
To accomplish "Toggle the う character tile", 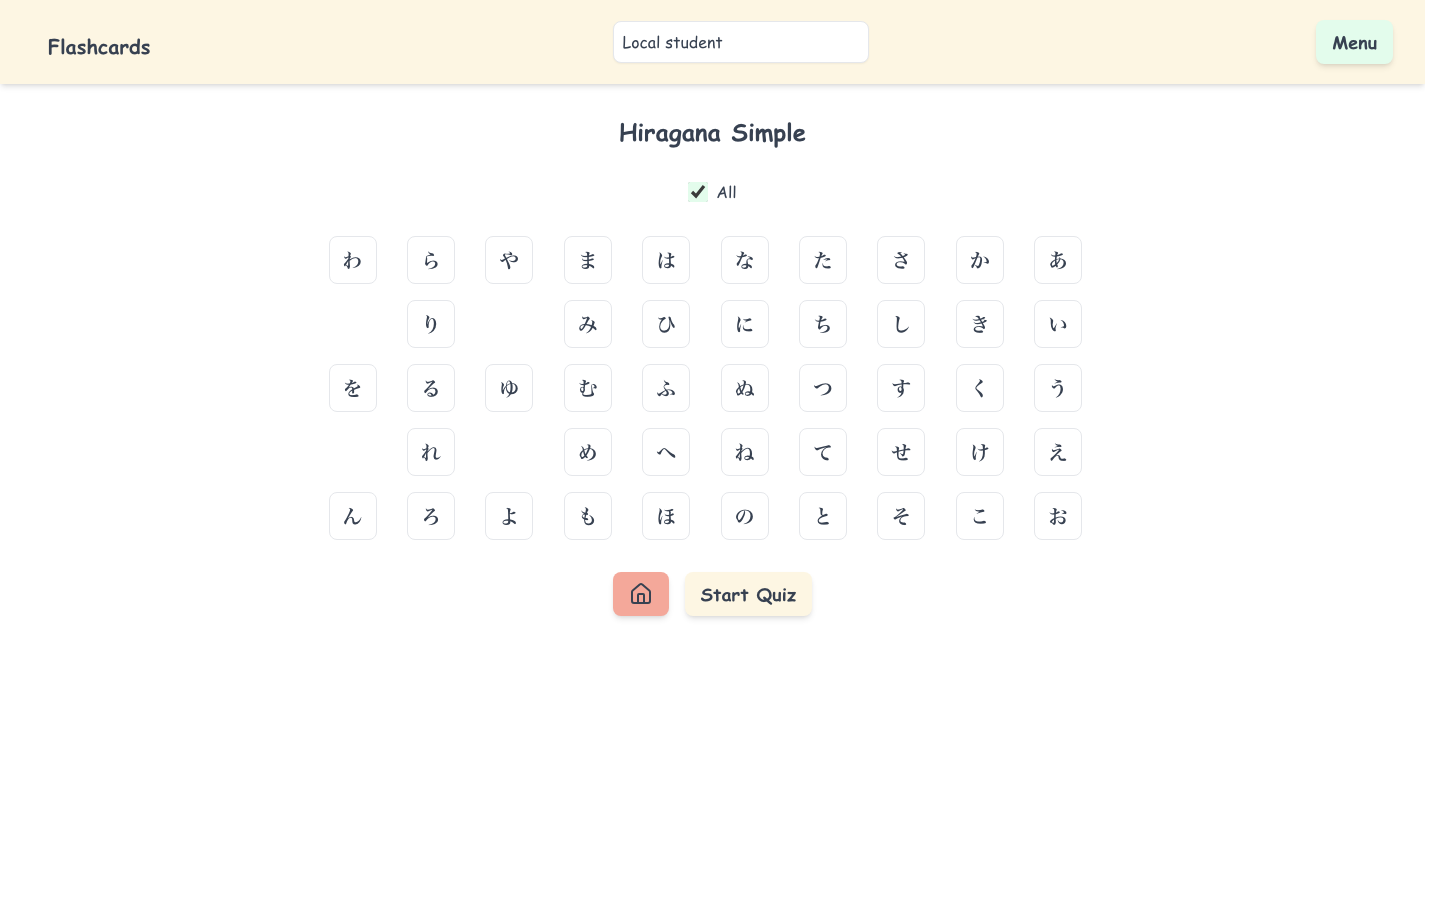I will click(1058, 388).
